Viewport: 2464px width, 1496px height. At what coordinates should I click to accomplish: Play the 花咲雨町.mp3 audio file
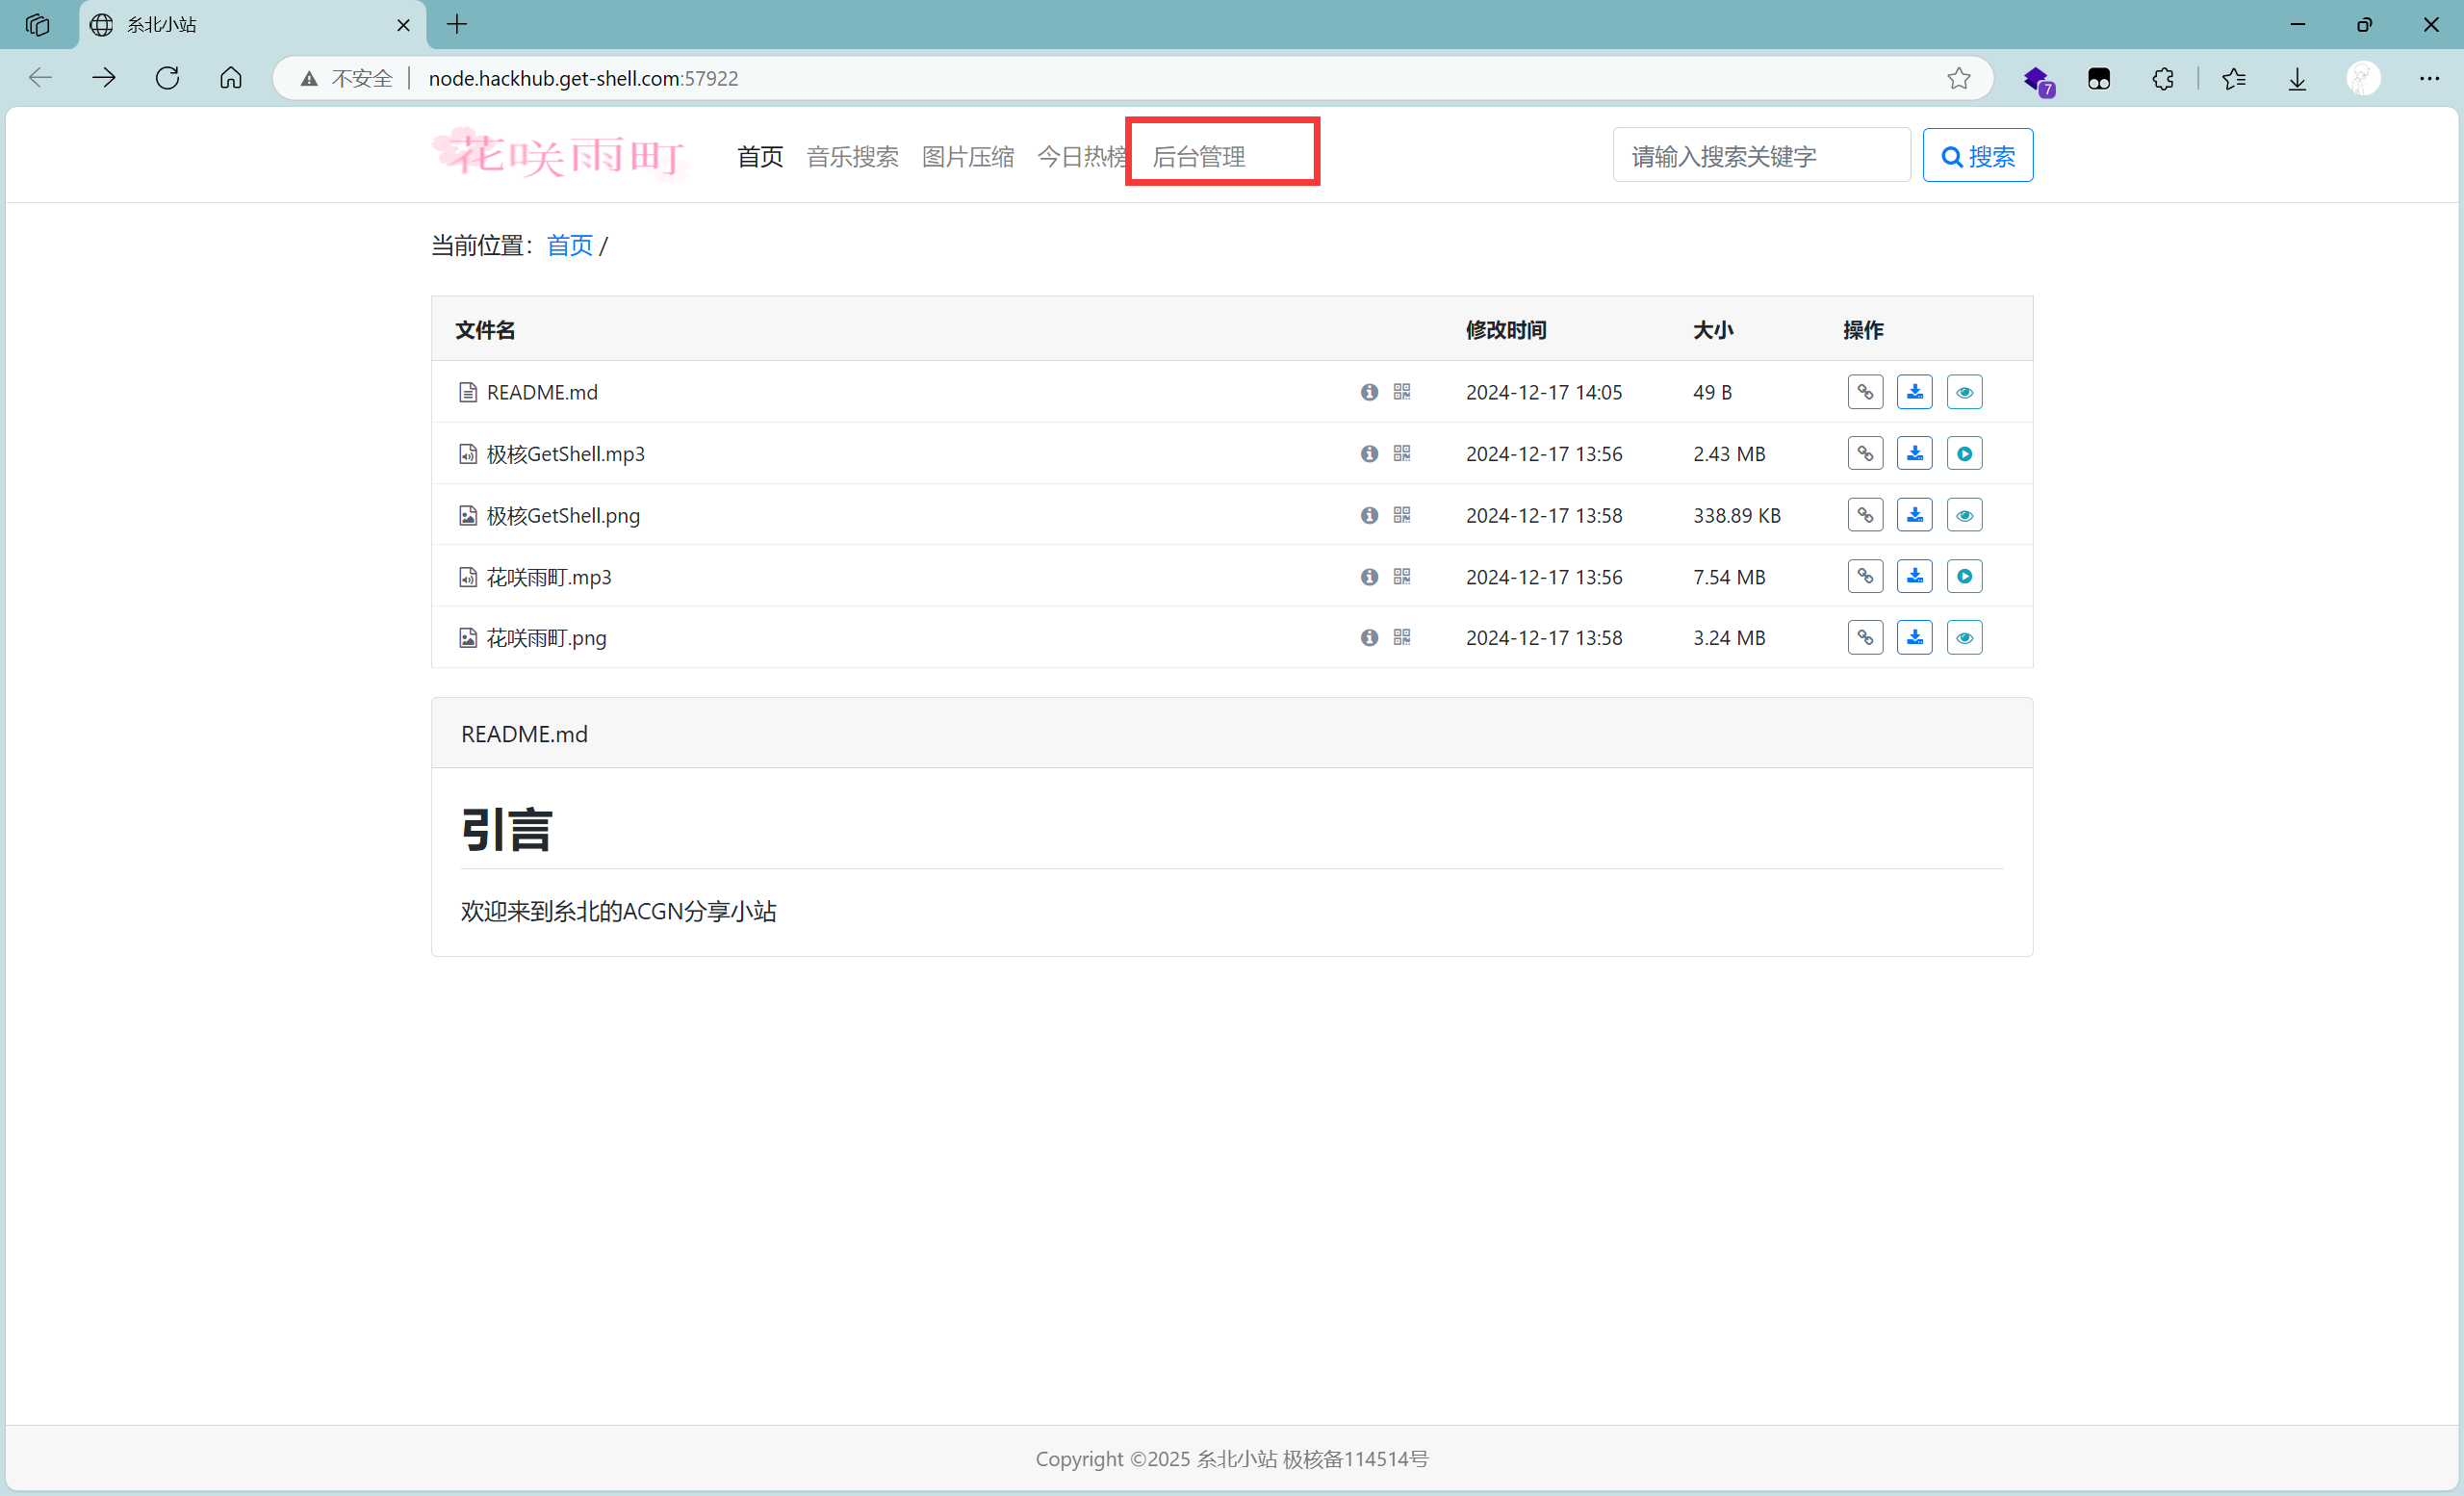click(1964, 577)
